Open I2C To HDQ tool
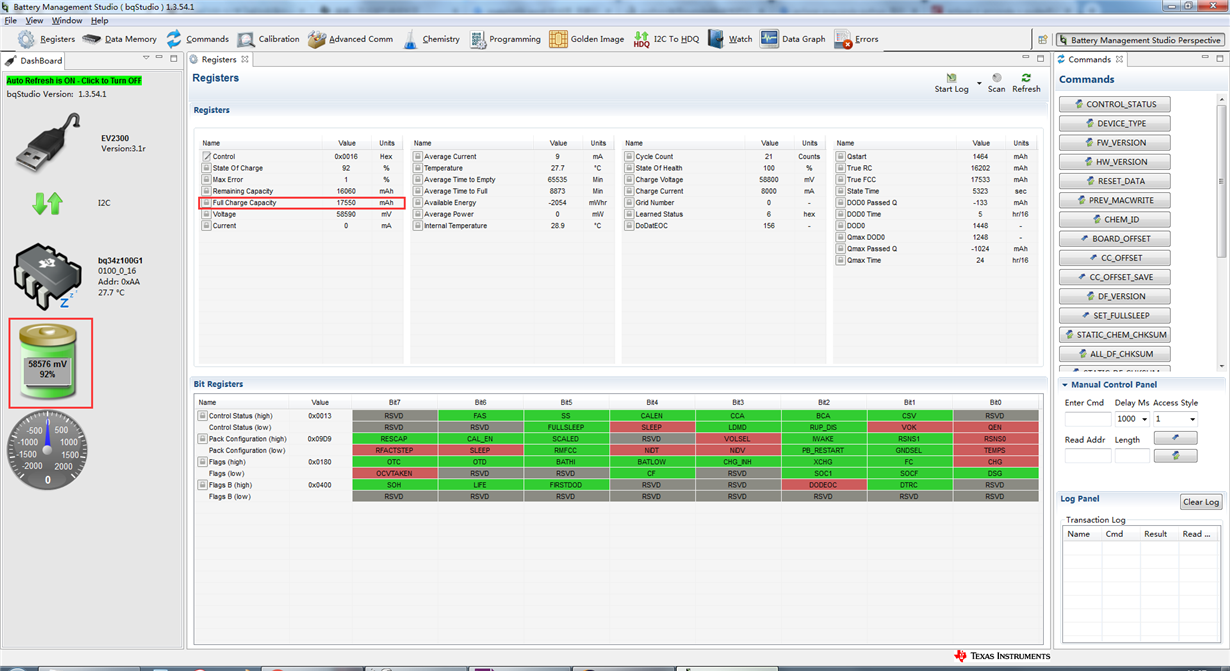Viewport: 1230px width, 671px height. click(x=666, y=39)
